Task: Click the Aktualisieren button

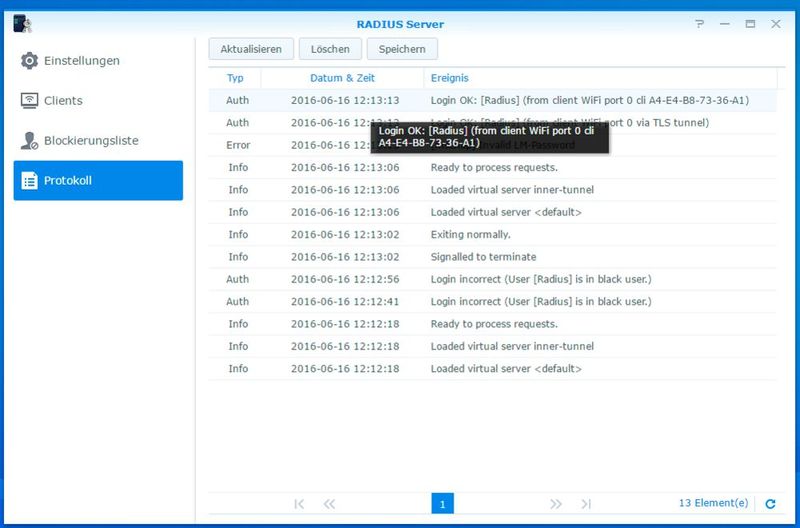Action: (x=251, y=49)
